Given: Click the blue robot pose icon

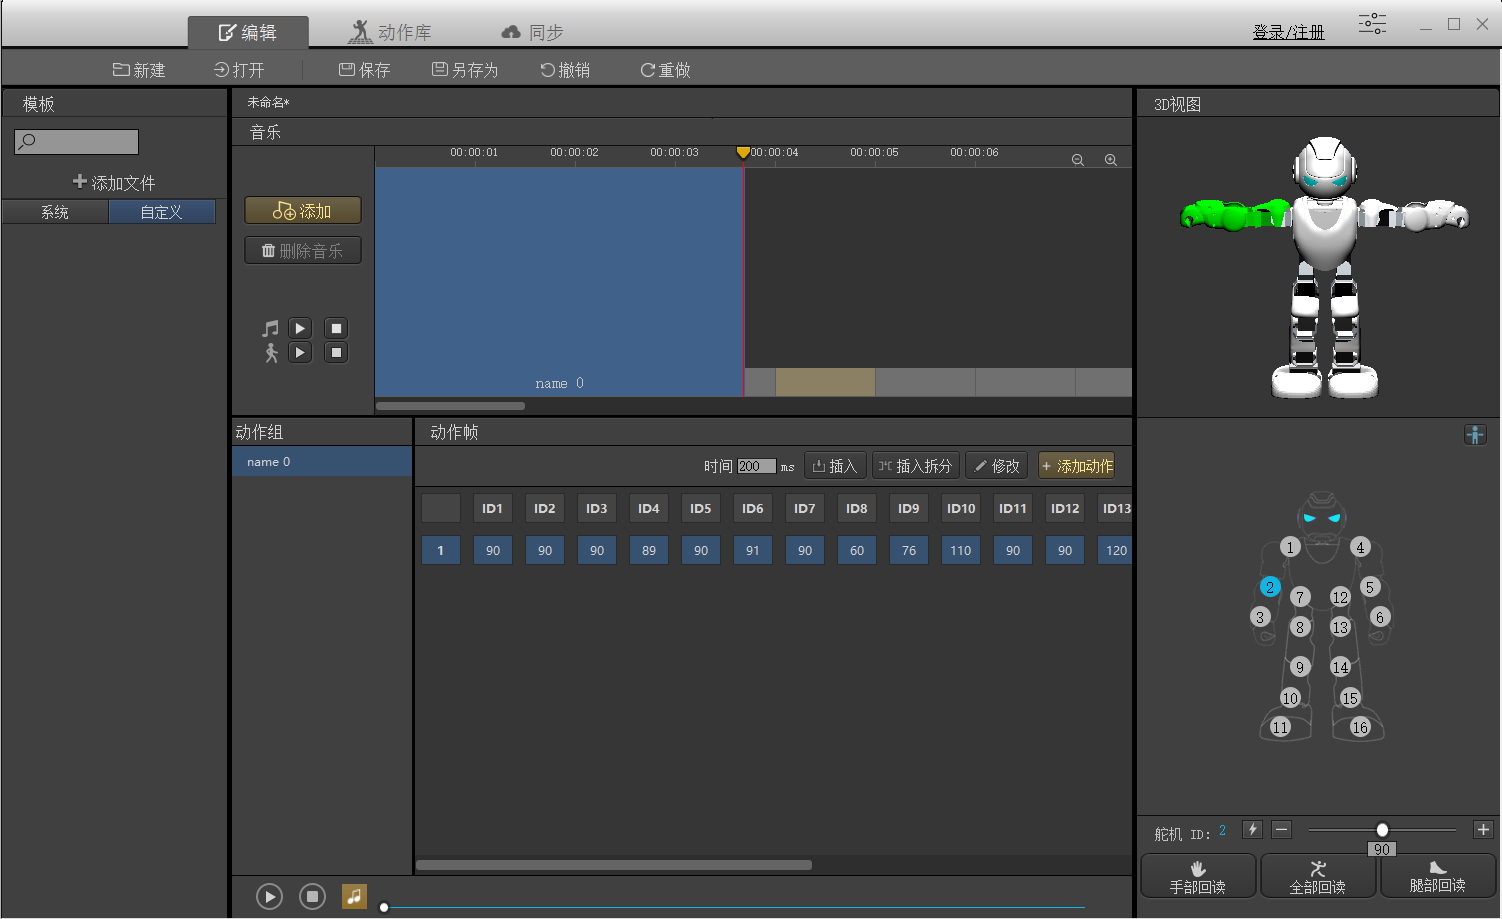Looking at the screenshot, I should (x=1475, y=435).
